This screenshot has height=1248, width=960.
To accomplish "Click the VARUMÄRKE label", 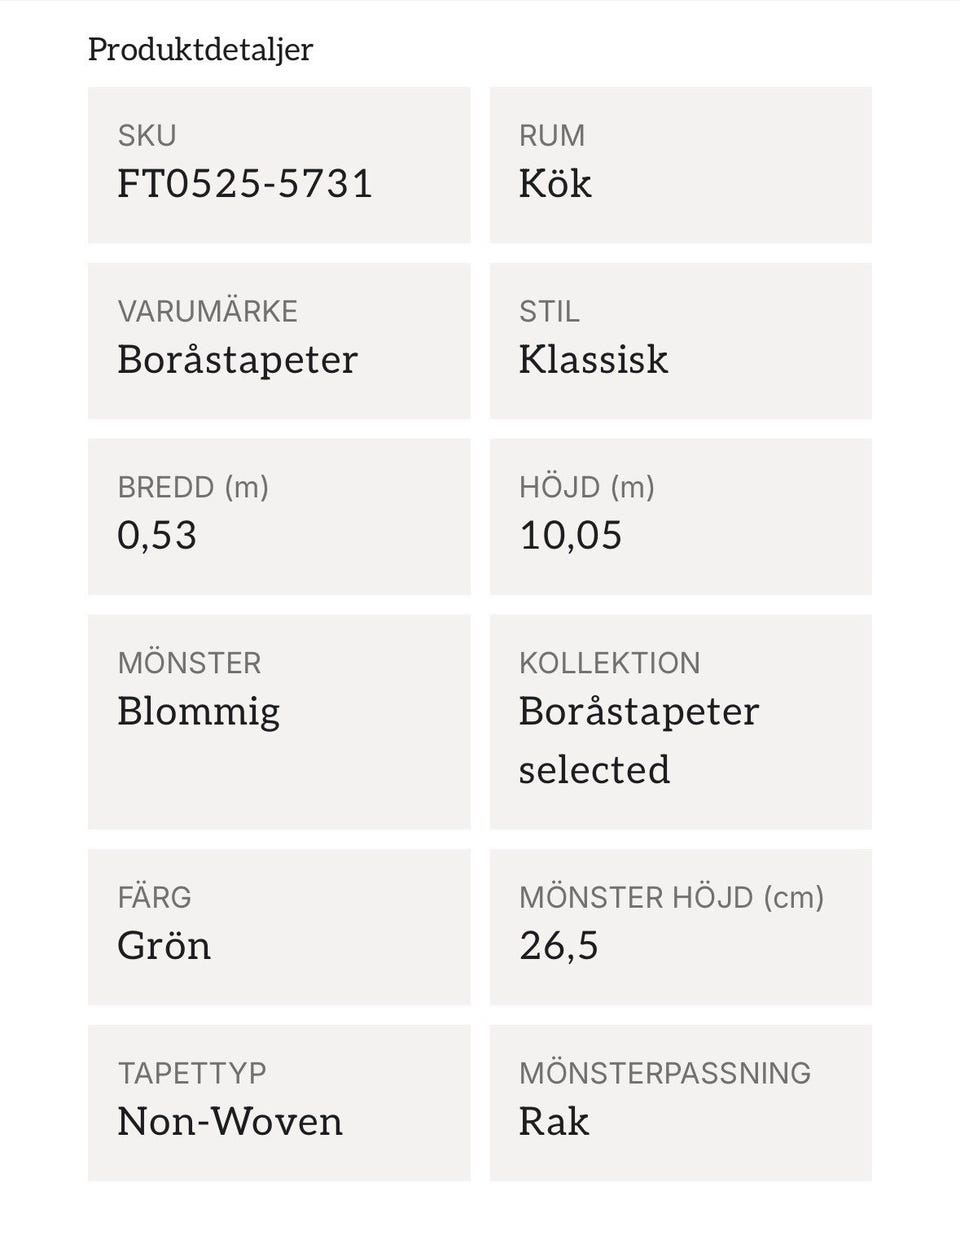I will click(207, 311).
